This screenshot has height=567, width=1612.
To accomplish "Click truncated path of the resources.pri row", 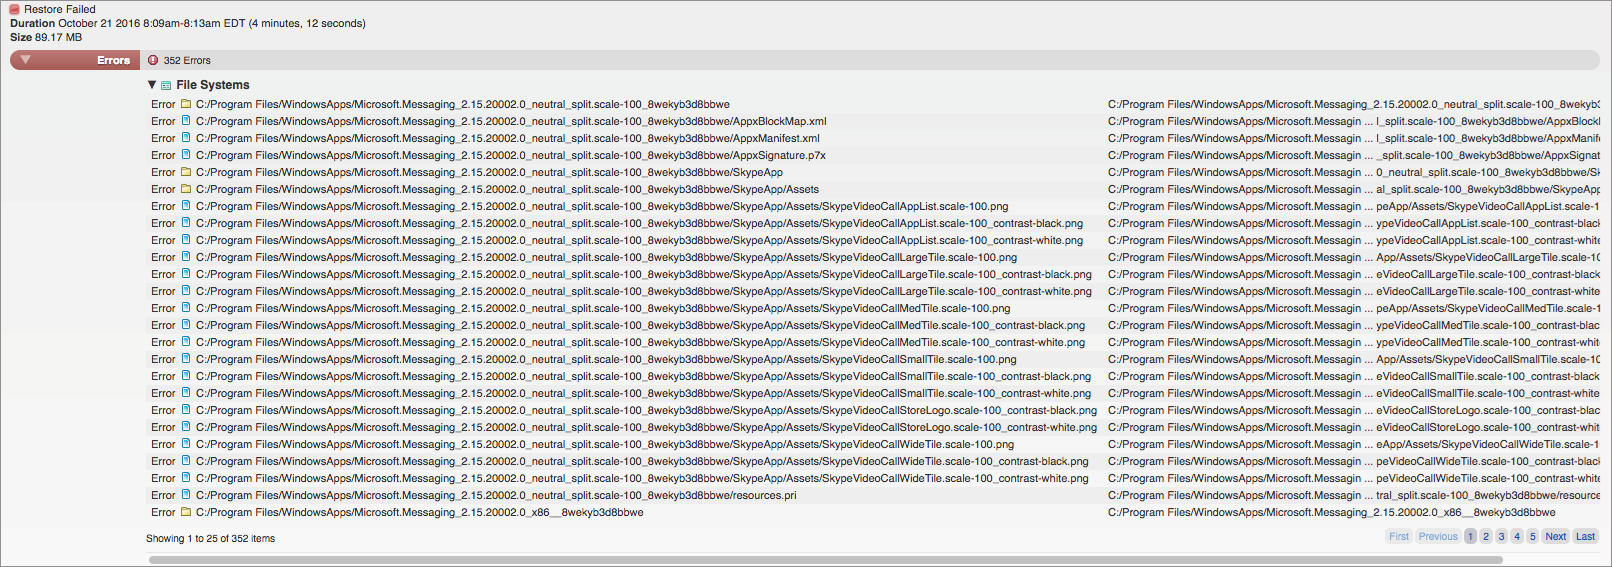I will (1354, 495).
